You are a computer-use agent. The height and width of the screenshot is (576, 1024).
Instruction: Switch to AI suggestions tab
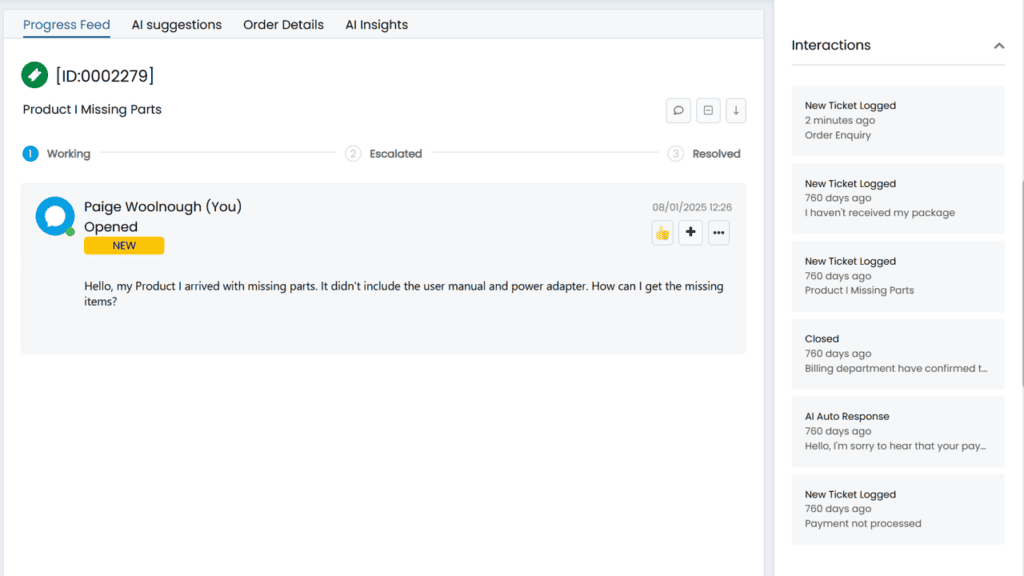(176, 25)
